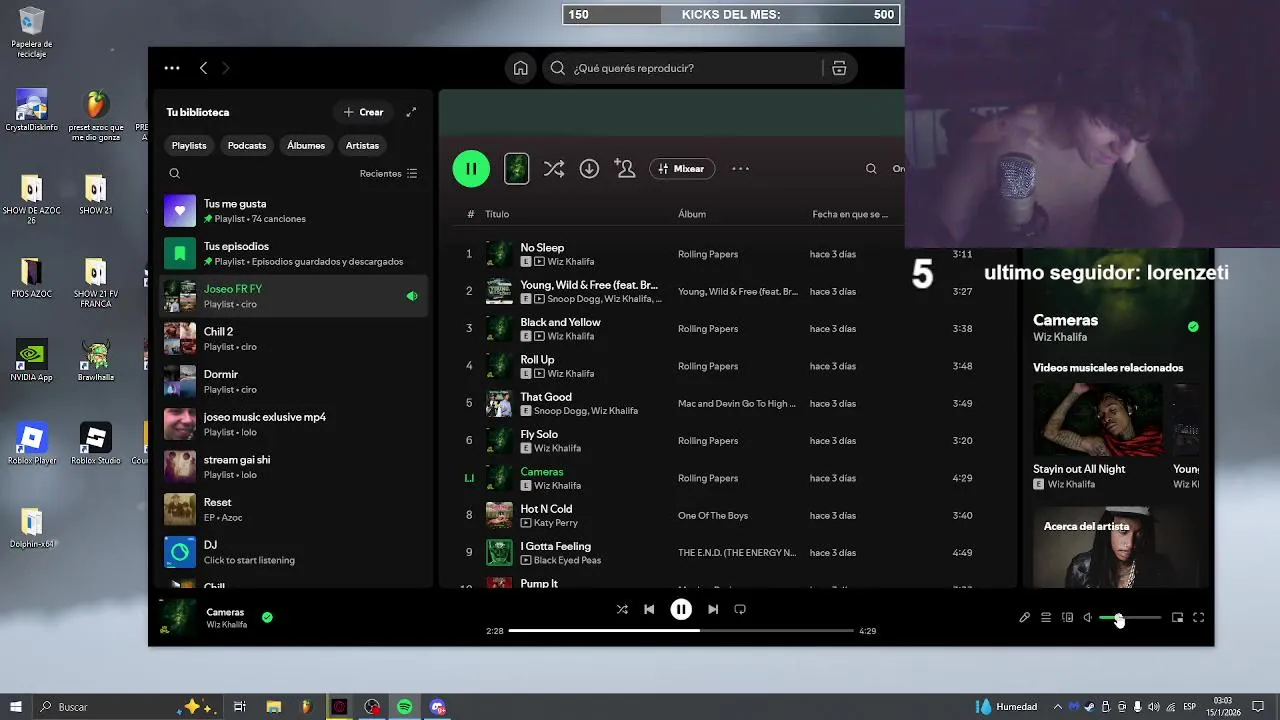Image resolution: width=1280 pixels, height=720 pixels.
Task: Pause the playlist with the big green button
Action: (471, 169)
